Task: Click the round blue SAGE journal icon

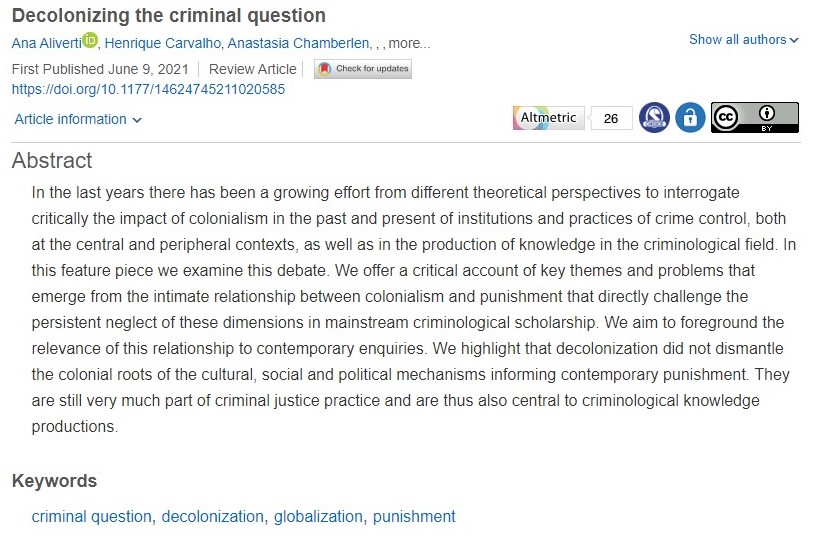Action: coord(654,118)
